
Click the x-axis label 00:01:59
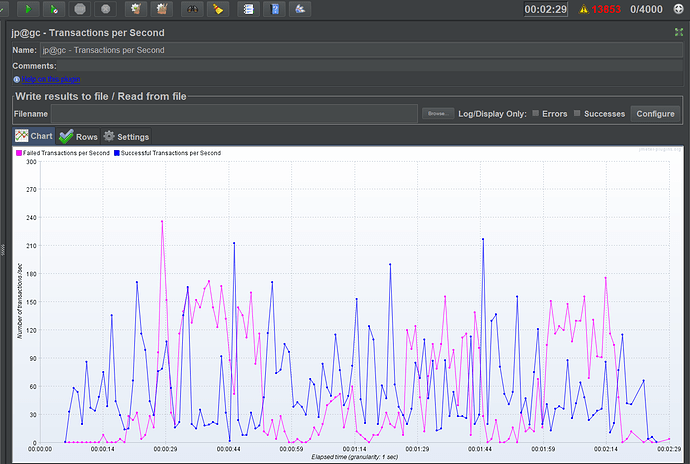click(x=543, y=449)
